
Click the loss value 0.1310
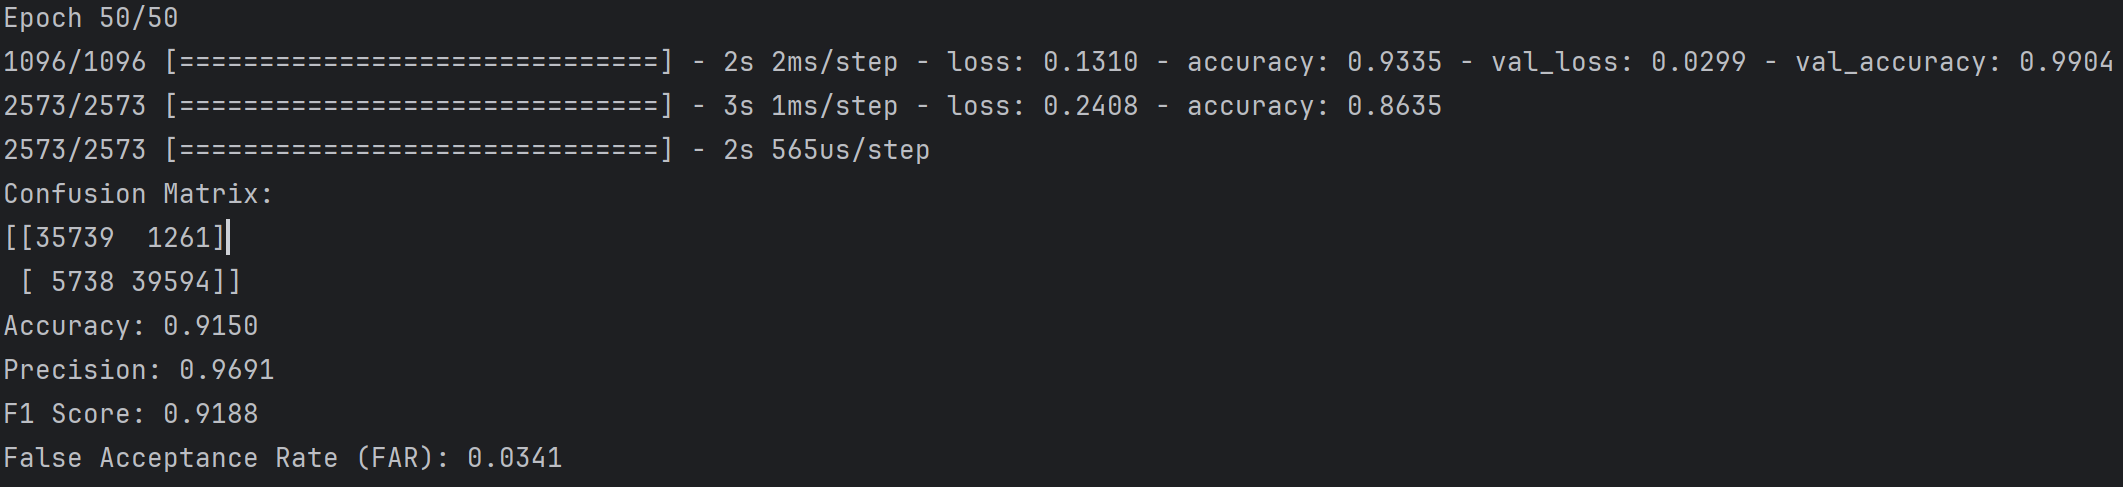(1090, 62)
